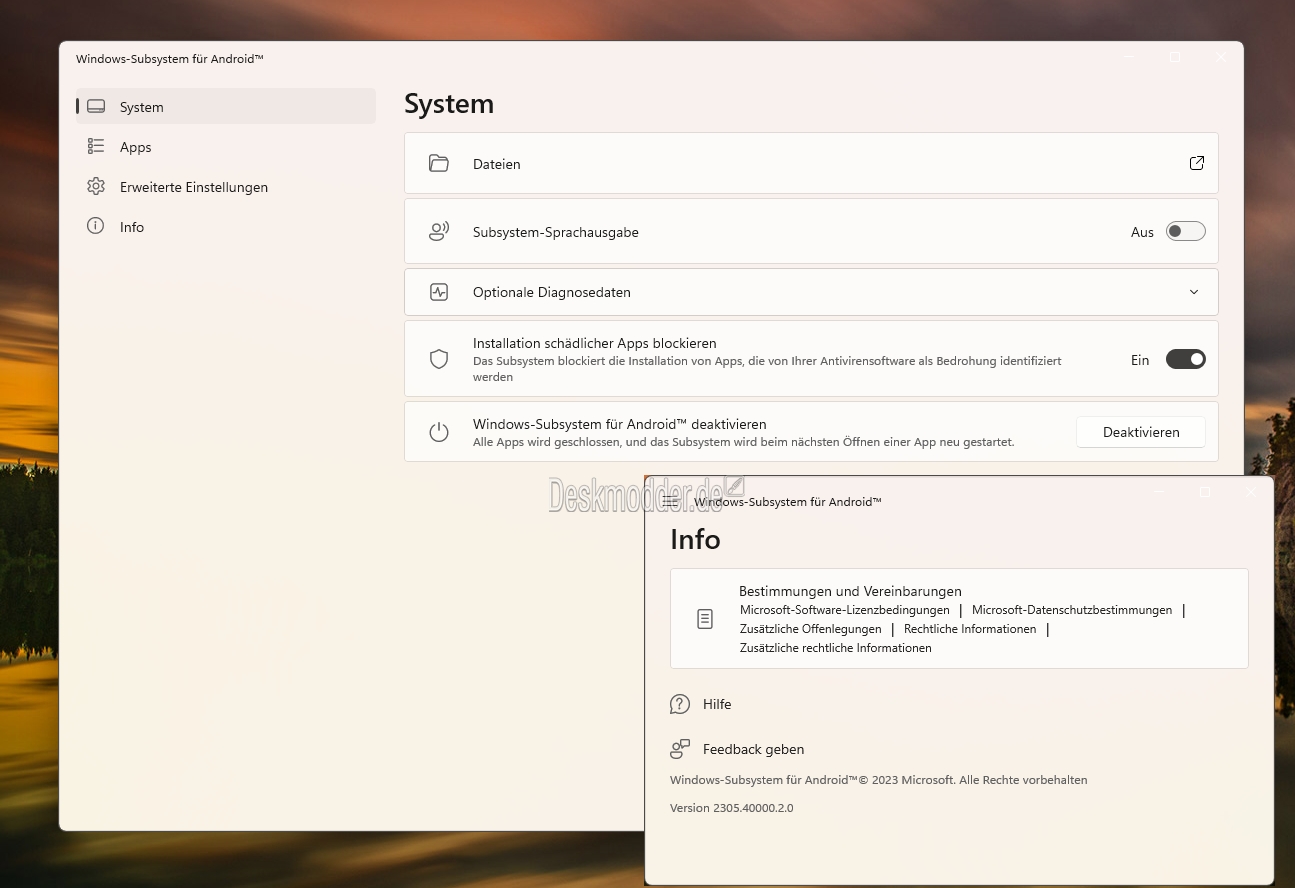Open the Feedback geben link
This screenshot has height=888, width=1295.
(753, 749)
